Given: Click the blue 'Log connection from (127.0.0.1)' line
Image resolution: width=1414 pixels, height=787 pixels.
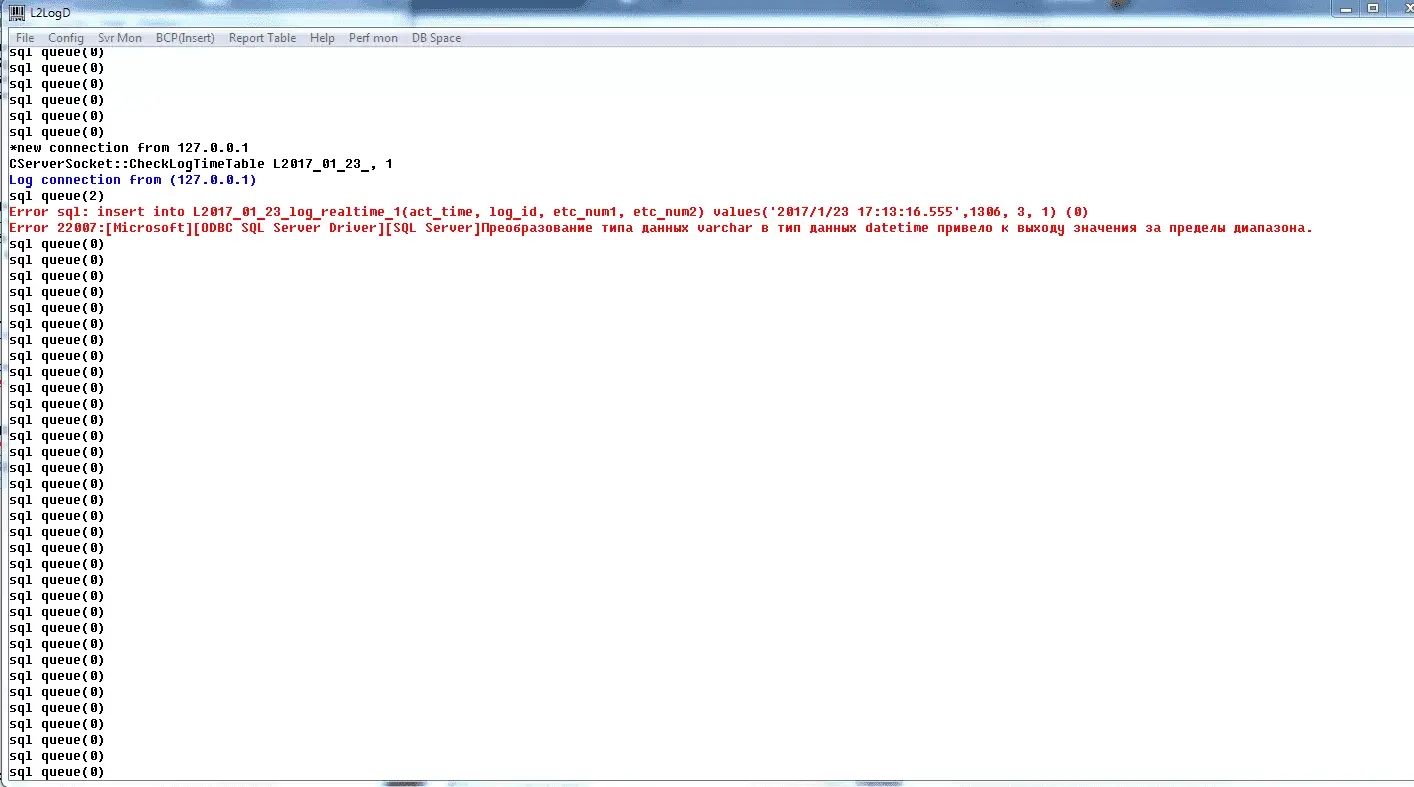Looking at the screenshot, I should [x=133, y=180].
